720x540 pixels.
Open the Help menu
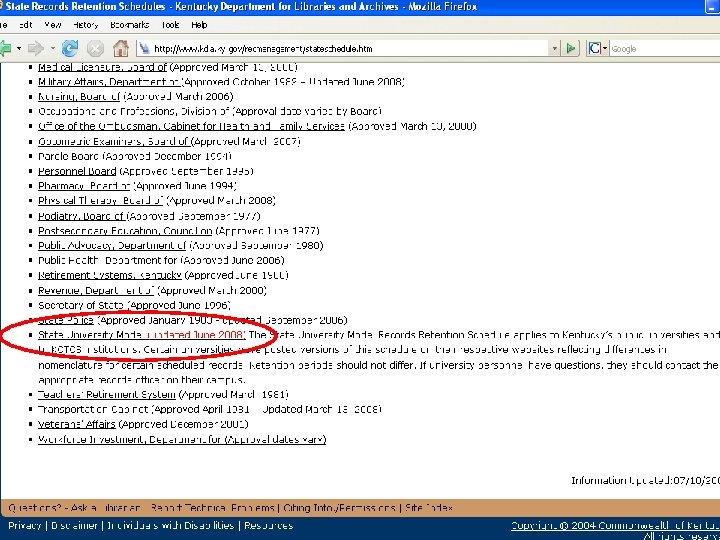[x=199, y=25]
